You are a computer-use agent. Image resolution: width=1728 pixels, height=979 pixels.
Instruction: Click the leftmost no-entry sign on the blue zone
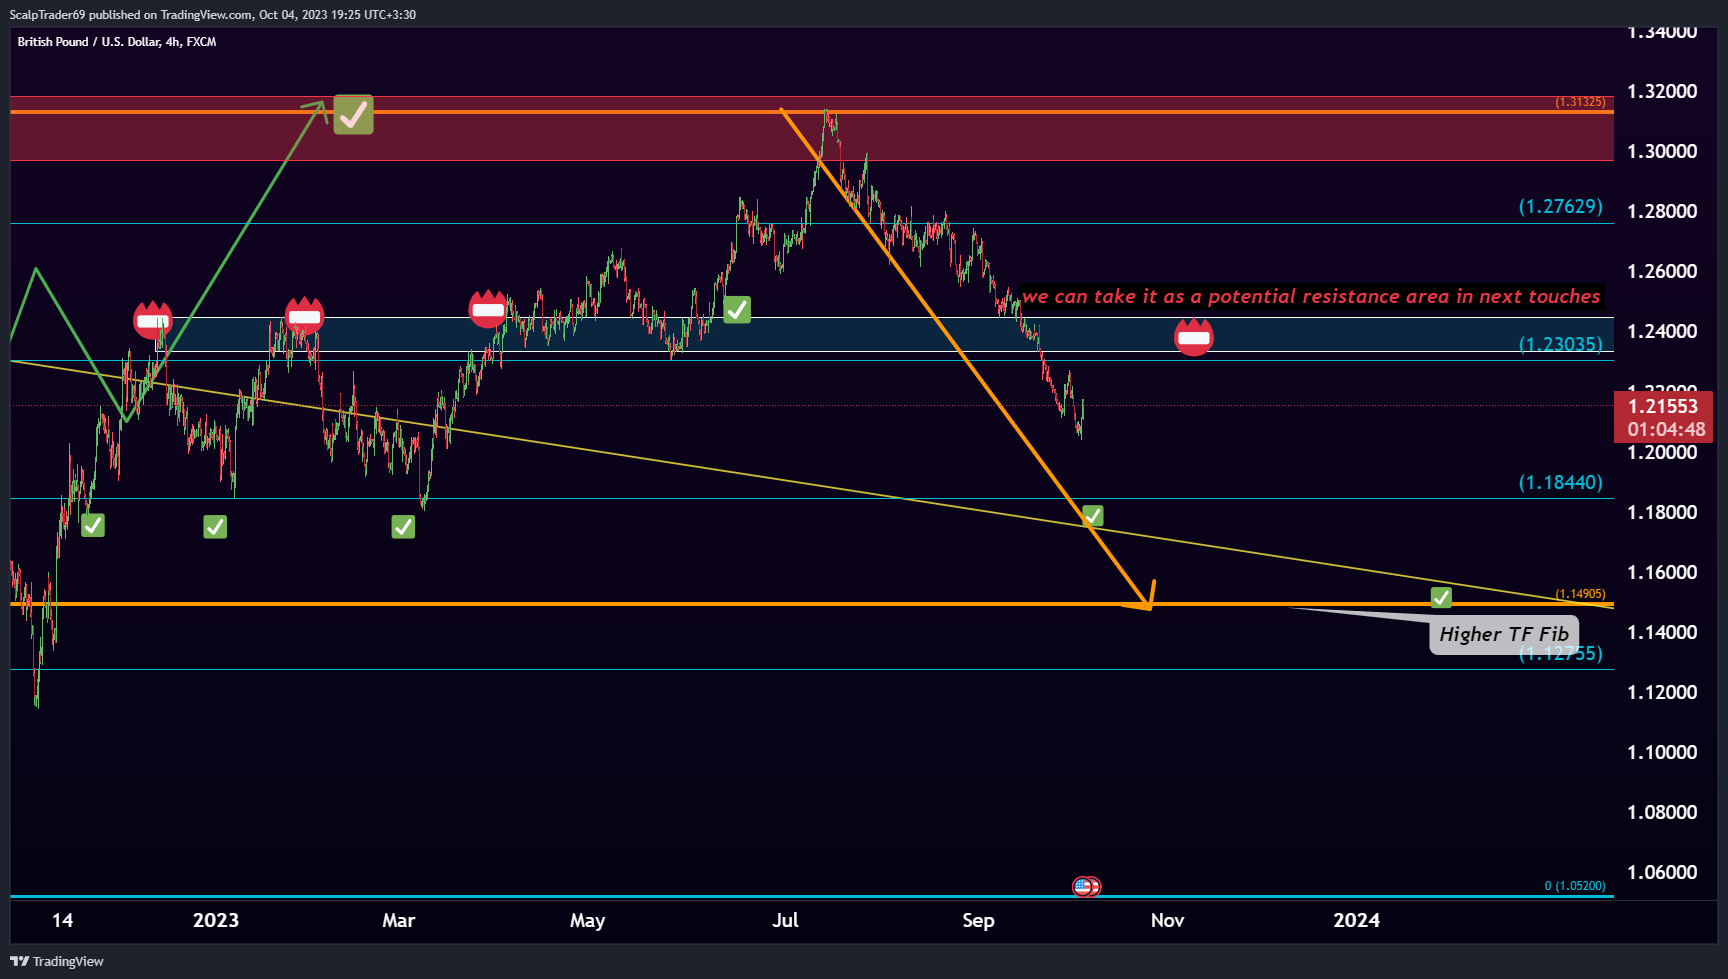153,320
